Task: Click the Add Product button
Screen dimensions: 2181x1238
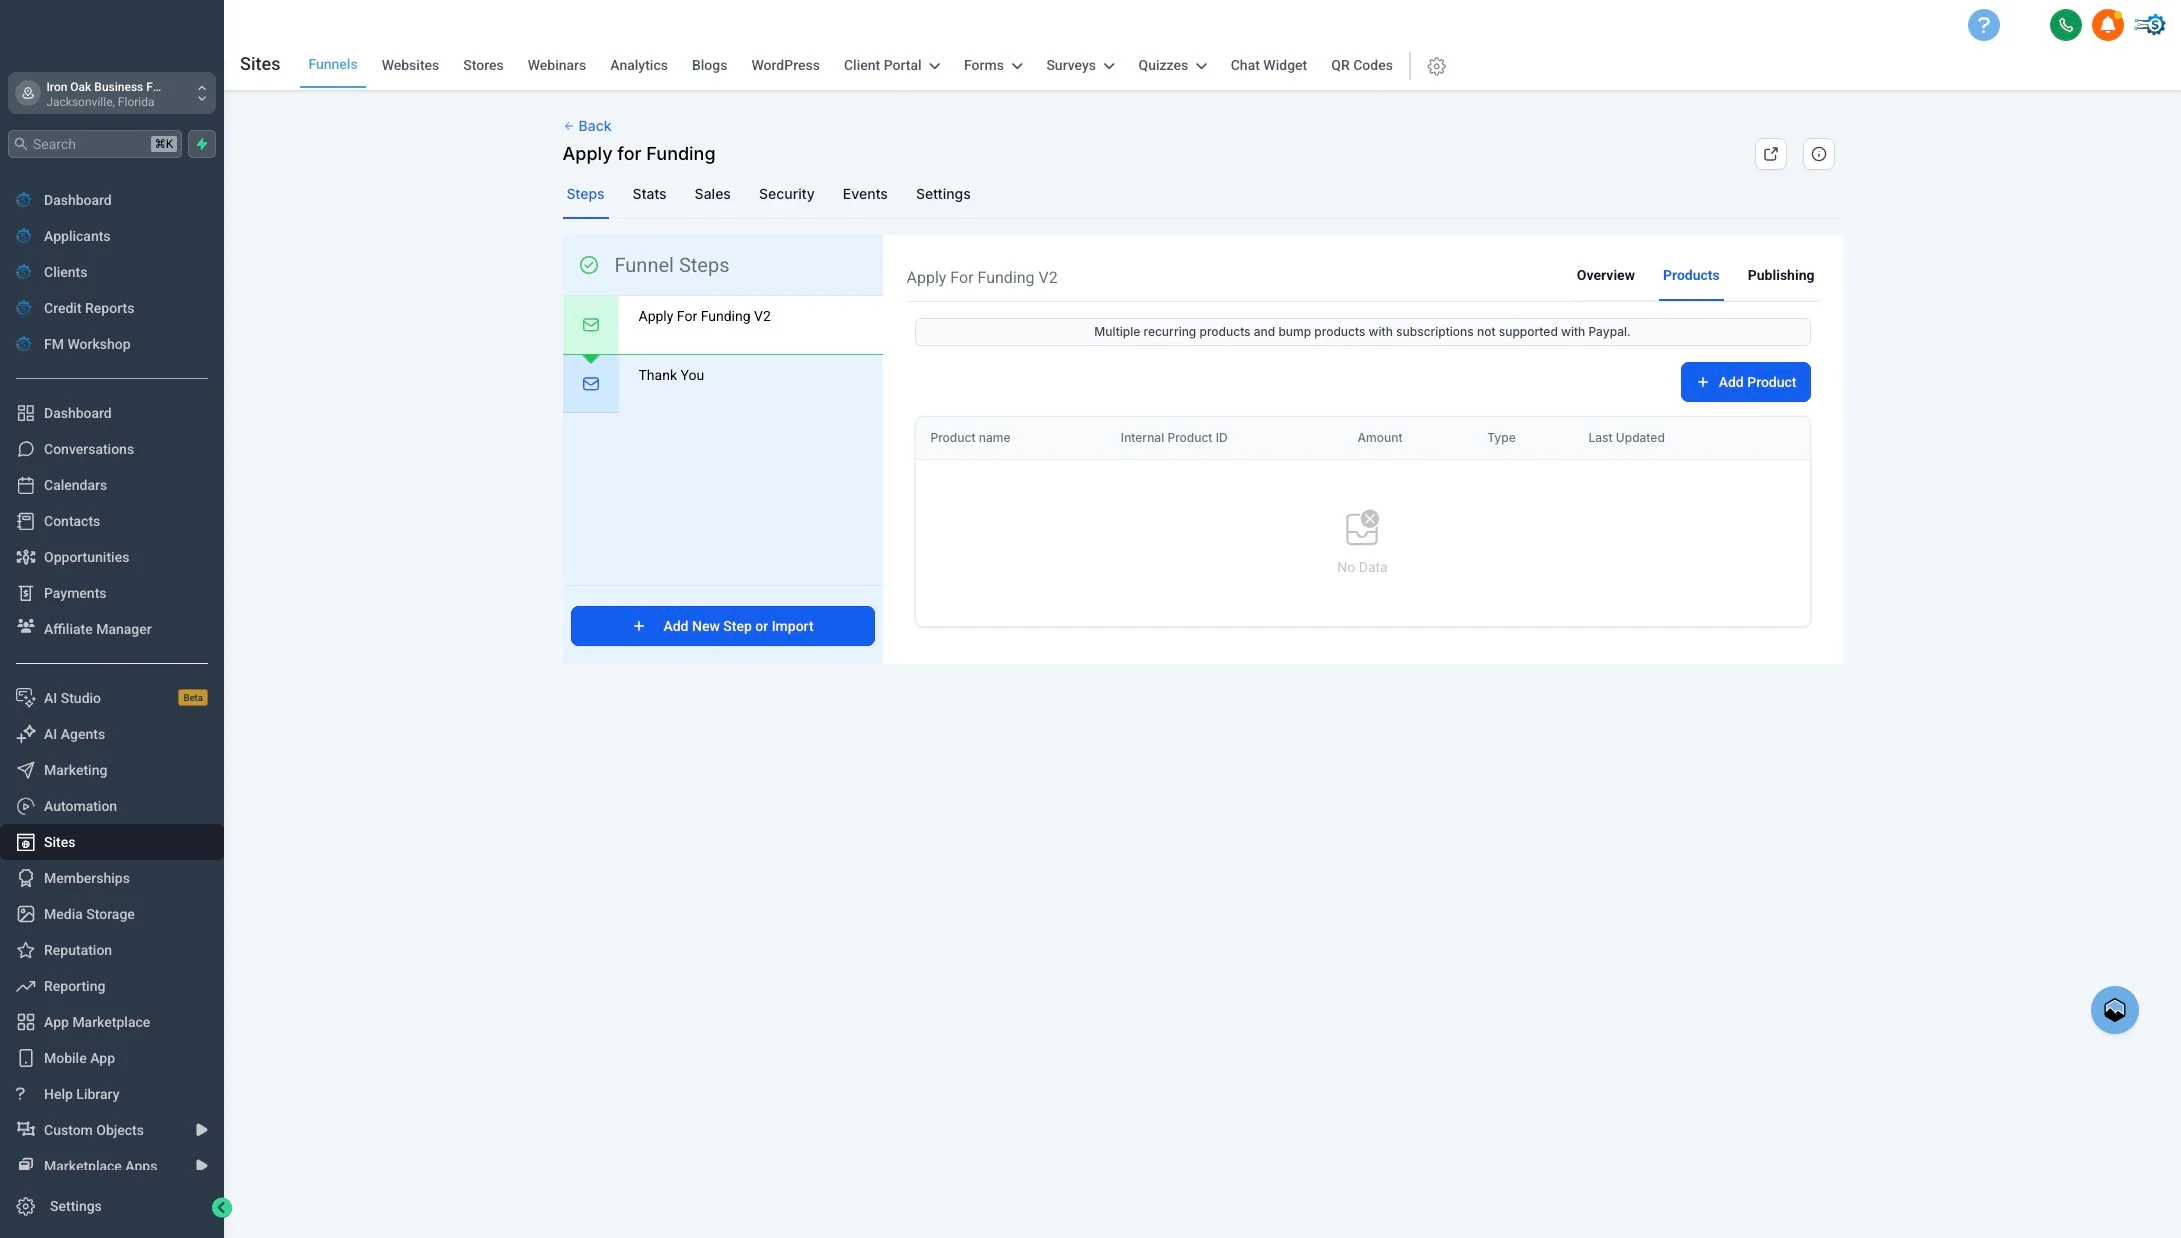Action: 1745,382
